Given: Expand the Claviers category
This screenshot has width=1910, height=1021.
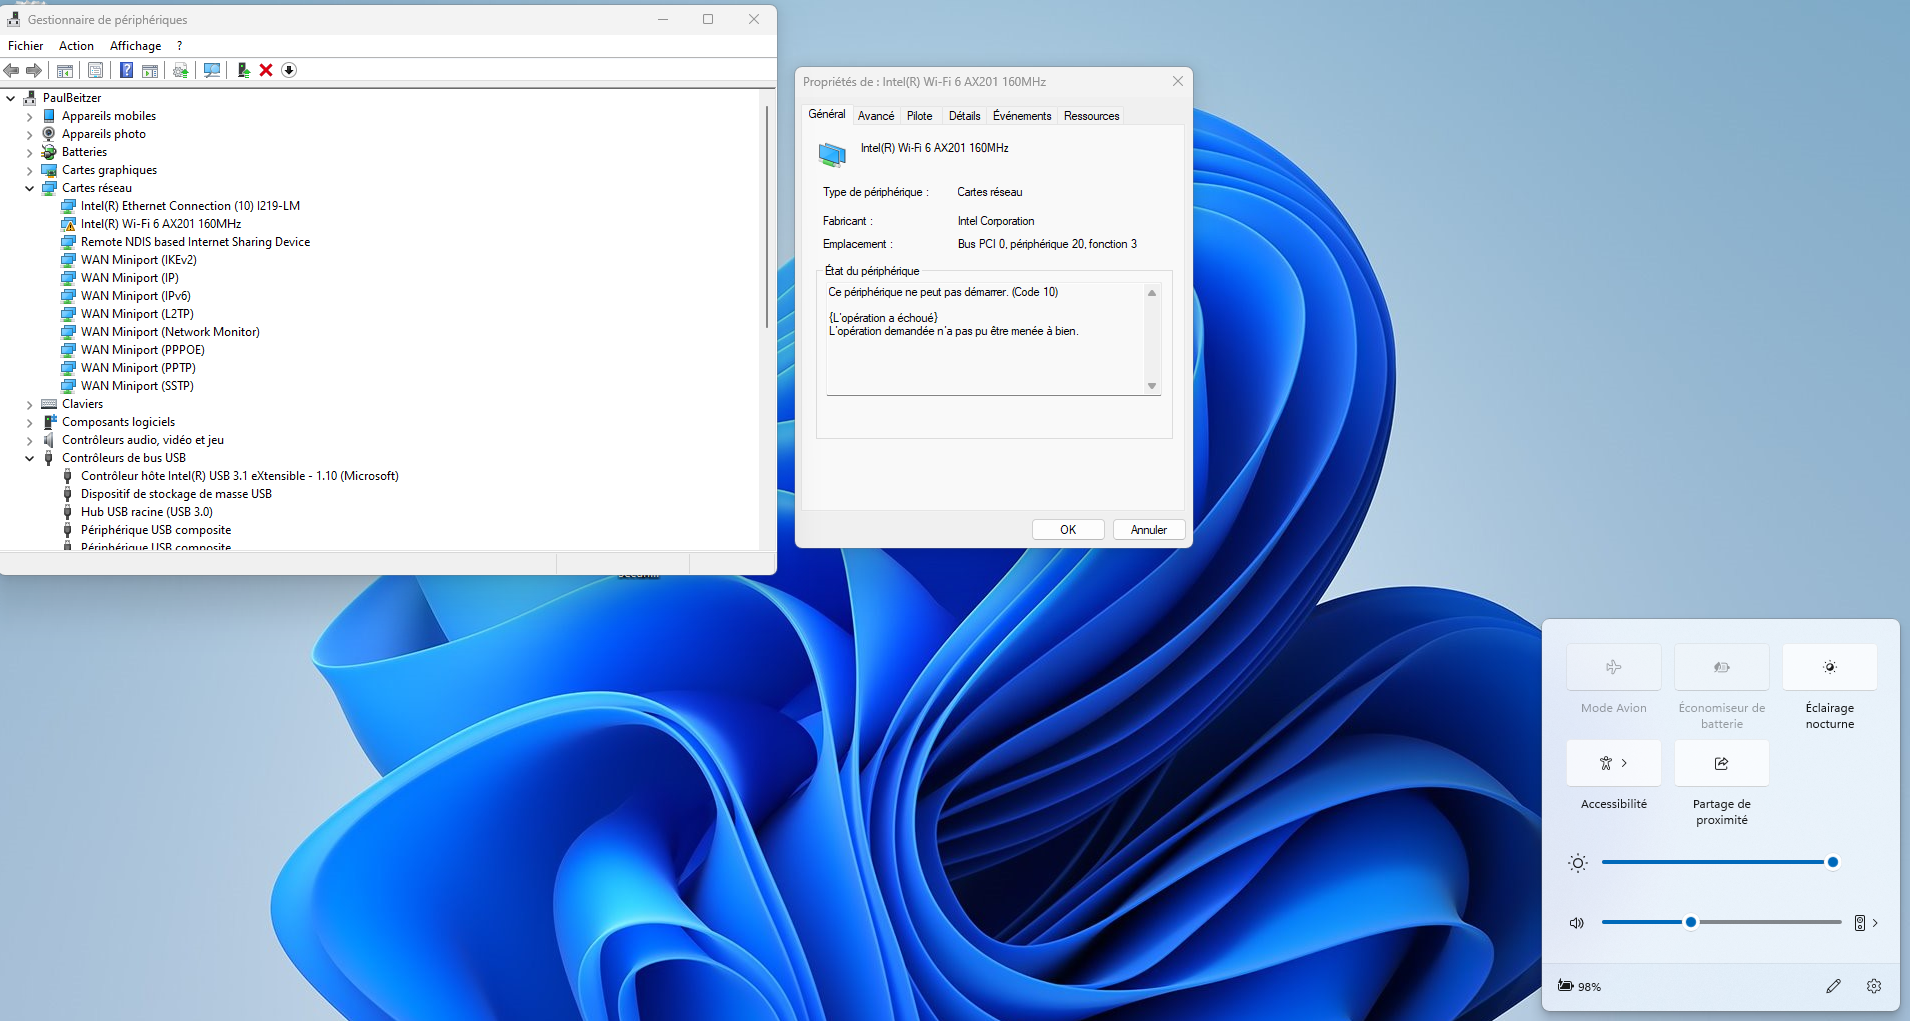Looking at the screenshot, I should tap(28, 403).
